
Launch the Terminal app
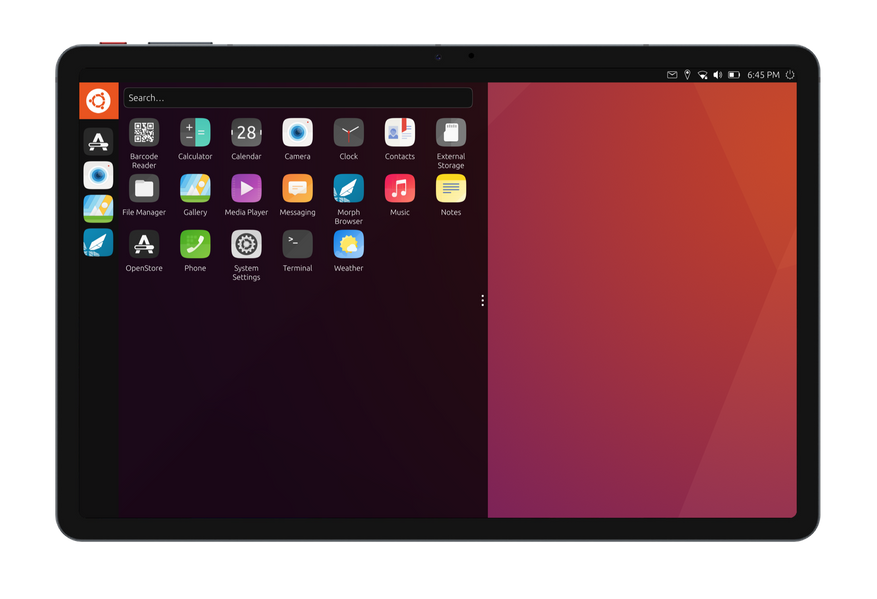298,244
